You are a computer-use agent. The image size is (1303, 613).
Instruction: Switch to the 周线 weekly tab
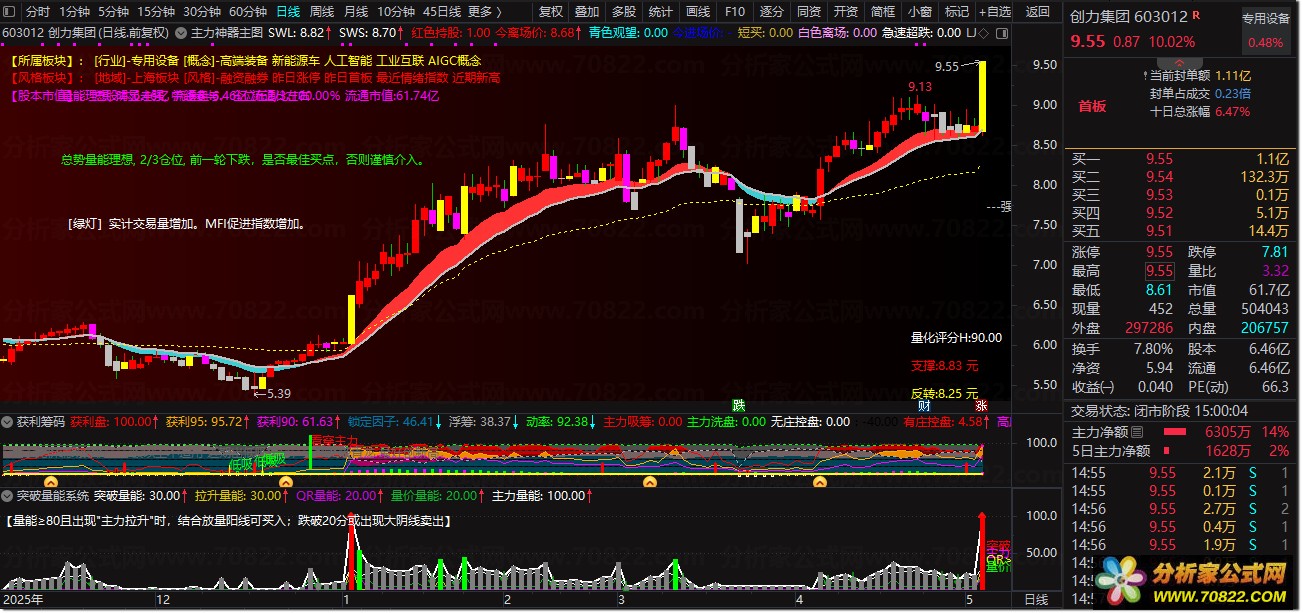321,12
